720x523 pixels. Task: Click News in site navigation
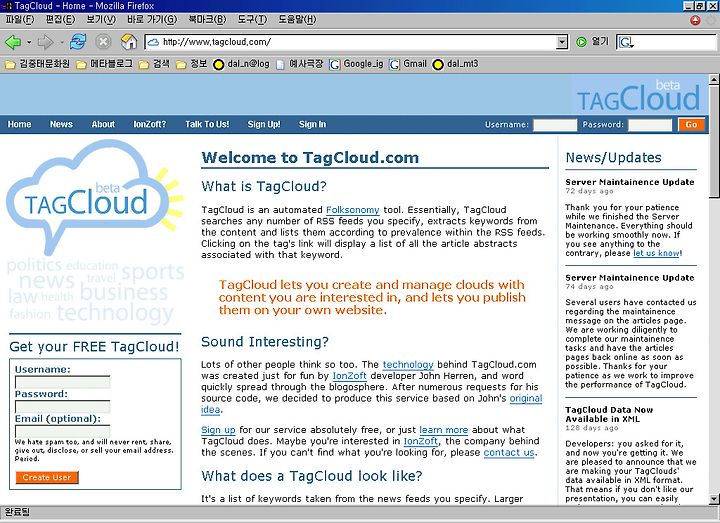(61, 124)
